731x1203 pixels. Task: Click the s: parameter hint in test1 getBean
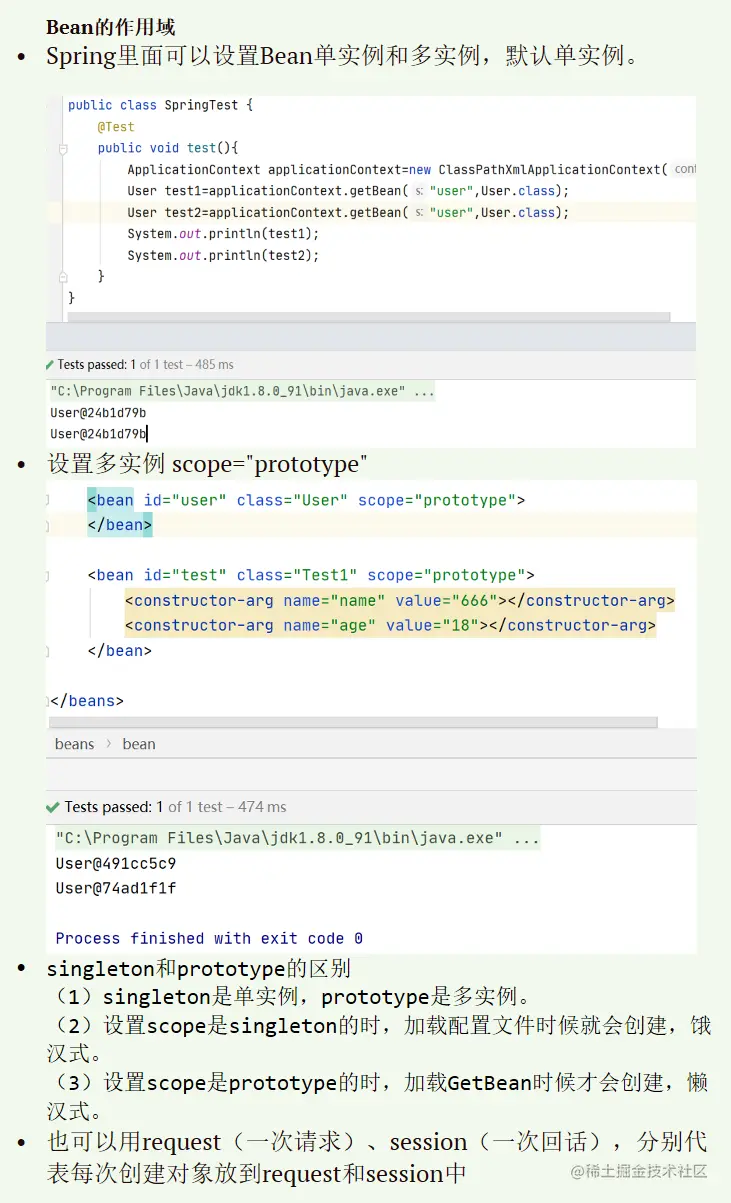pyautogui.click(x=420, y=191)
